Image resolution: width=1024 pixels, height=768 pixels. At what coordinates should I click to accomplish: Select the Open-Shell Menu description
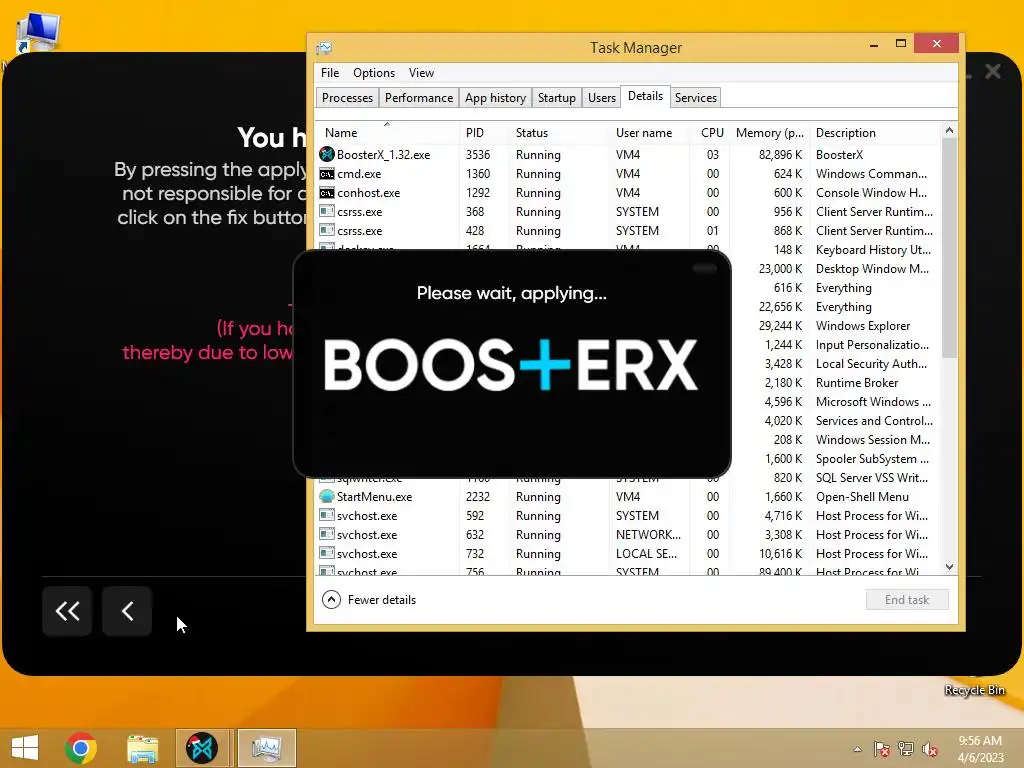tap(862, 496)
